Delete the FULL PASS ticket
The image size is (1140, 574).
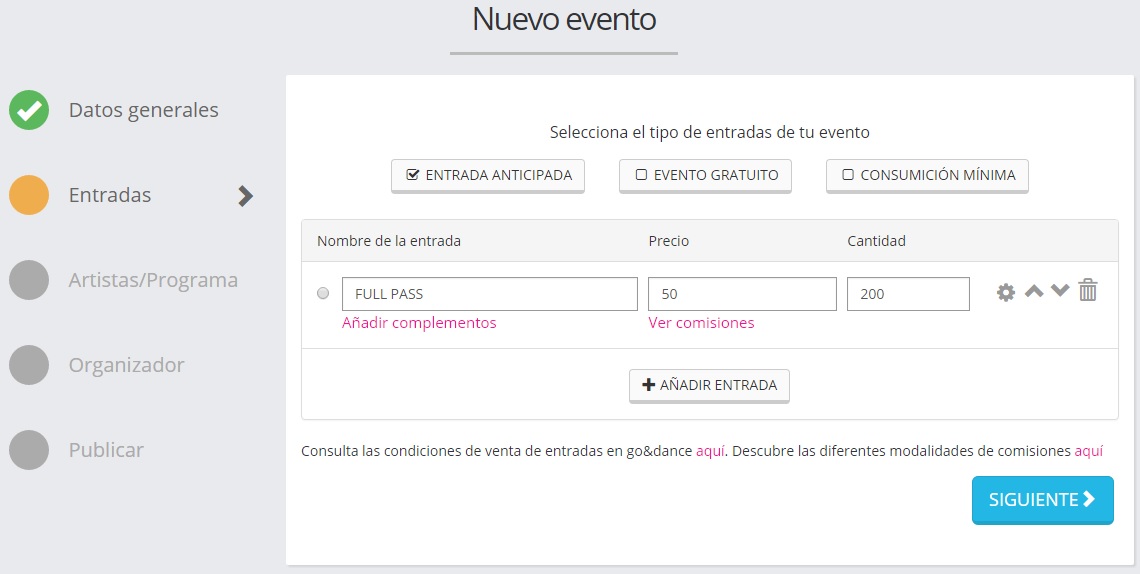click(x=1088, y=291)
